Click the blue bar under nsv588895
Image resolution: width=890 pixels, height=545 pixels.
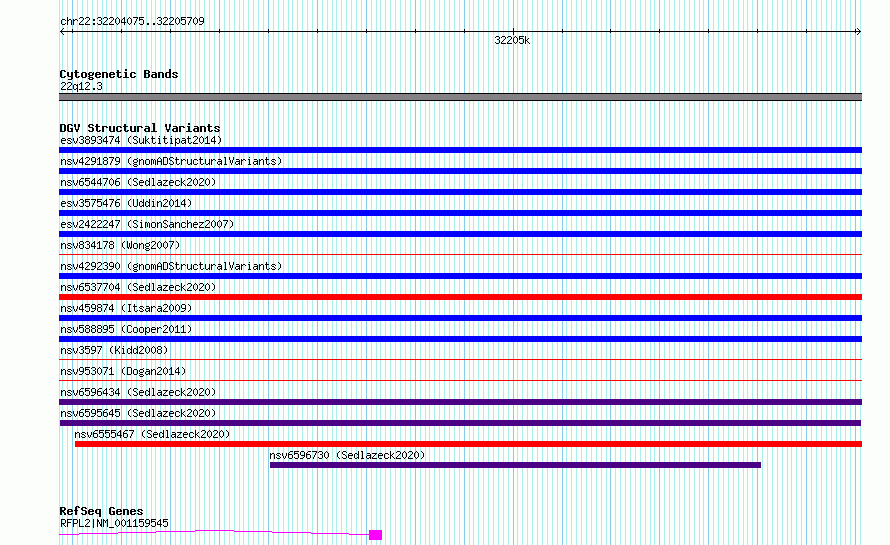coord(460,339)
